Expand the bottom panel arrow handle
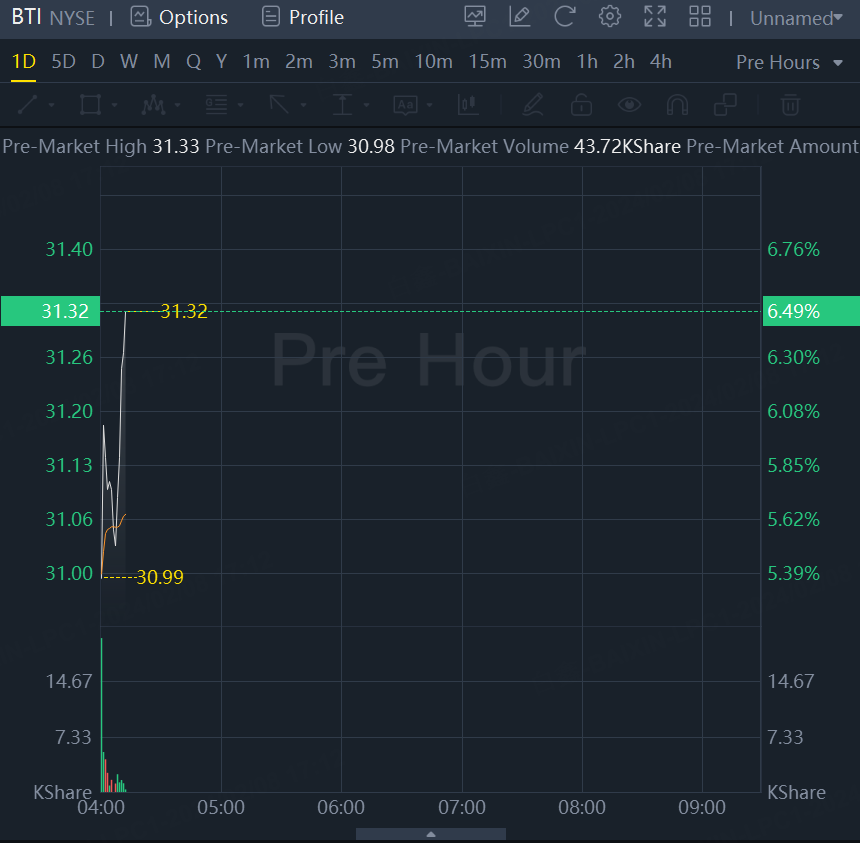 coord(431,834)
